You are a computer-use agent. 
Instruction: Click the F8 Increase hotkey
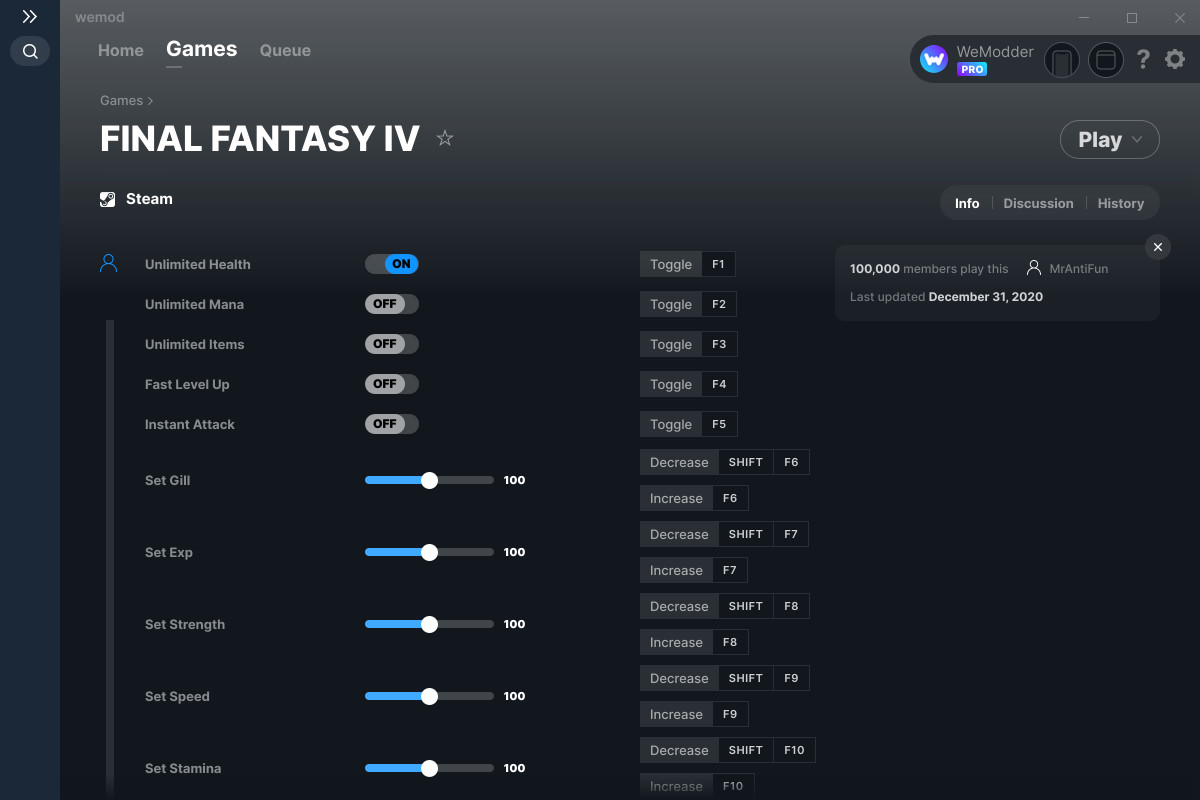point(694,642)
